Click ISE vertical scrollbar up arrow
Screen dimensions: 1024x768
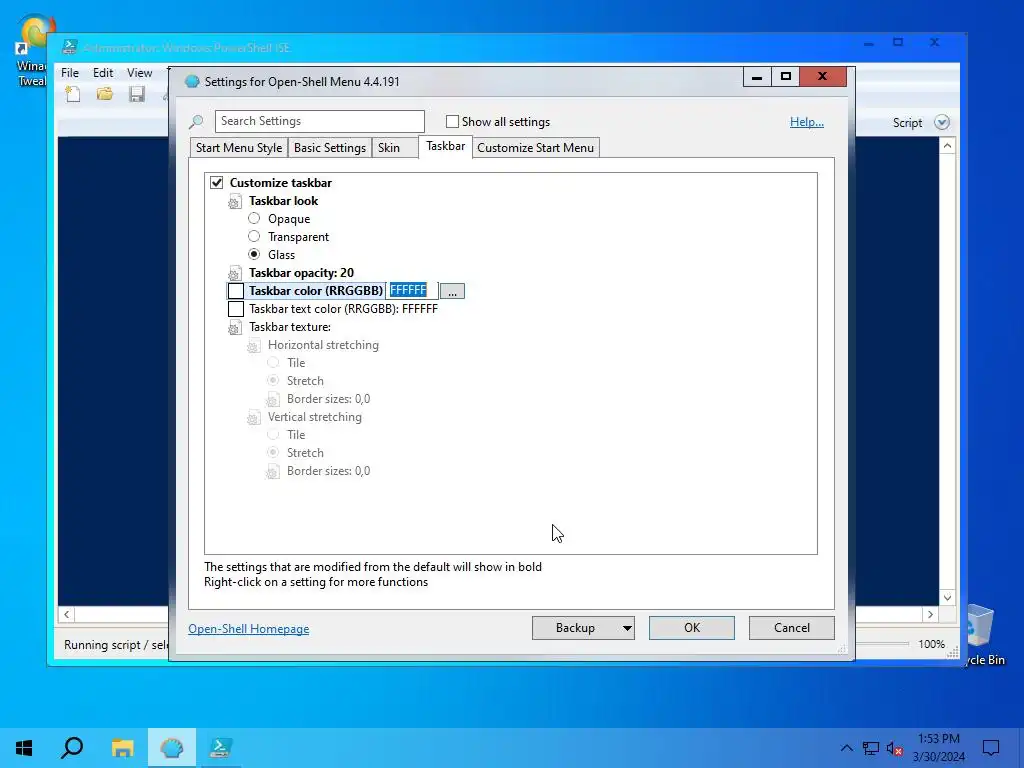[x=948, y=146]
